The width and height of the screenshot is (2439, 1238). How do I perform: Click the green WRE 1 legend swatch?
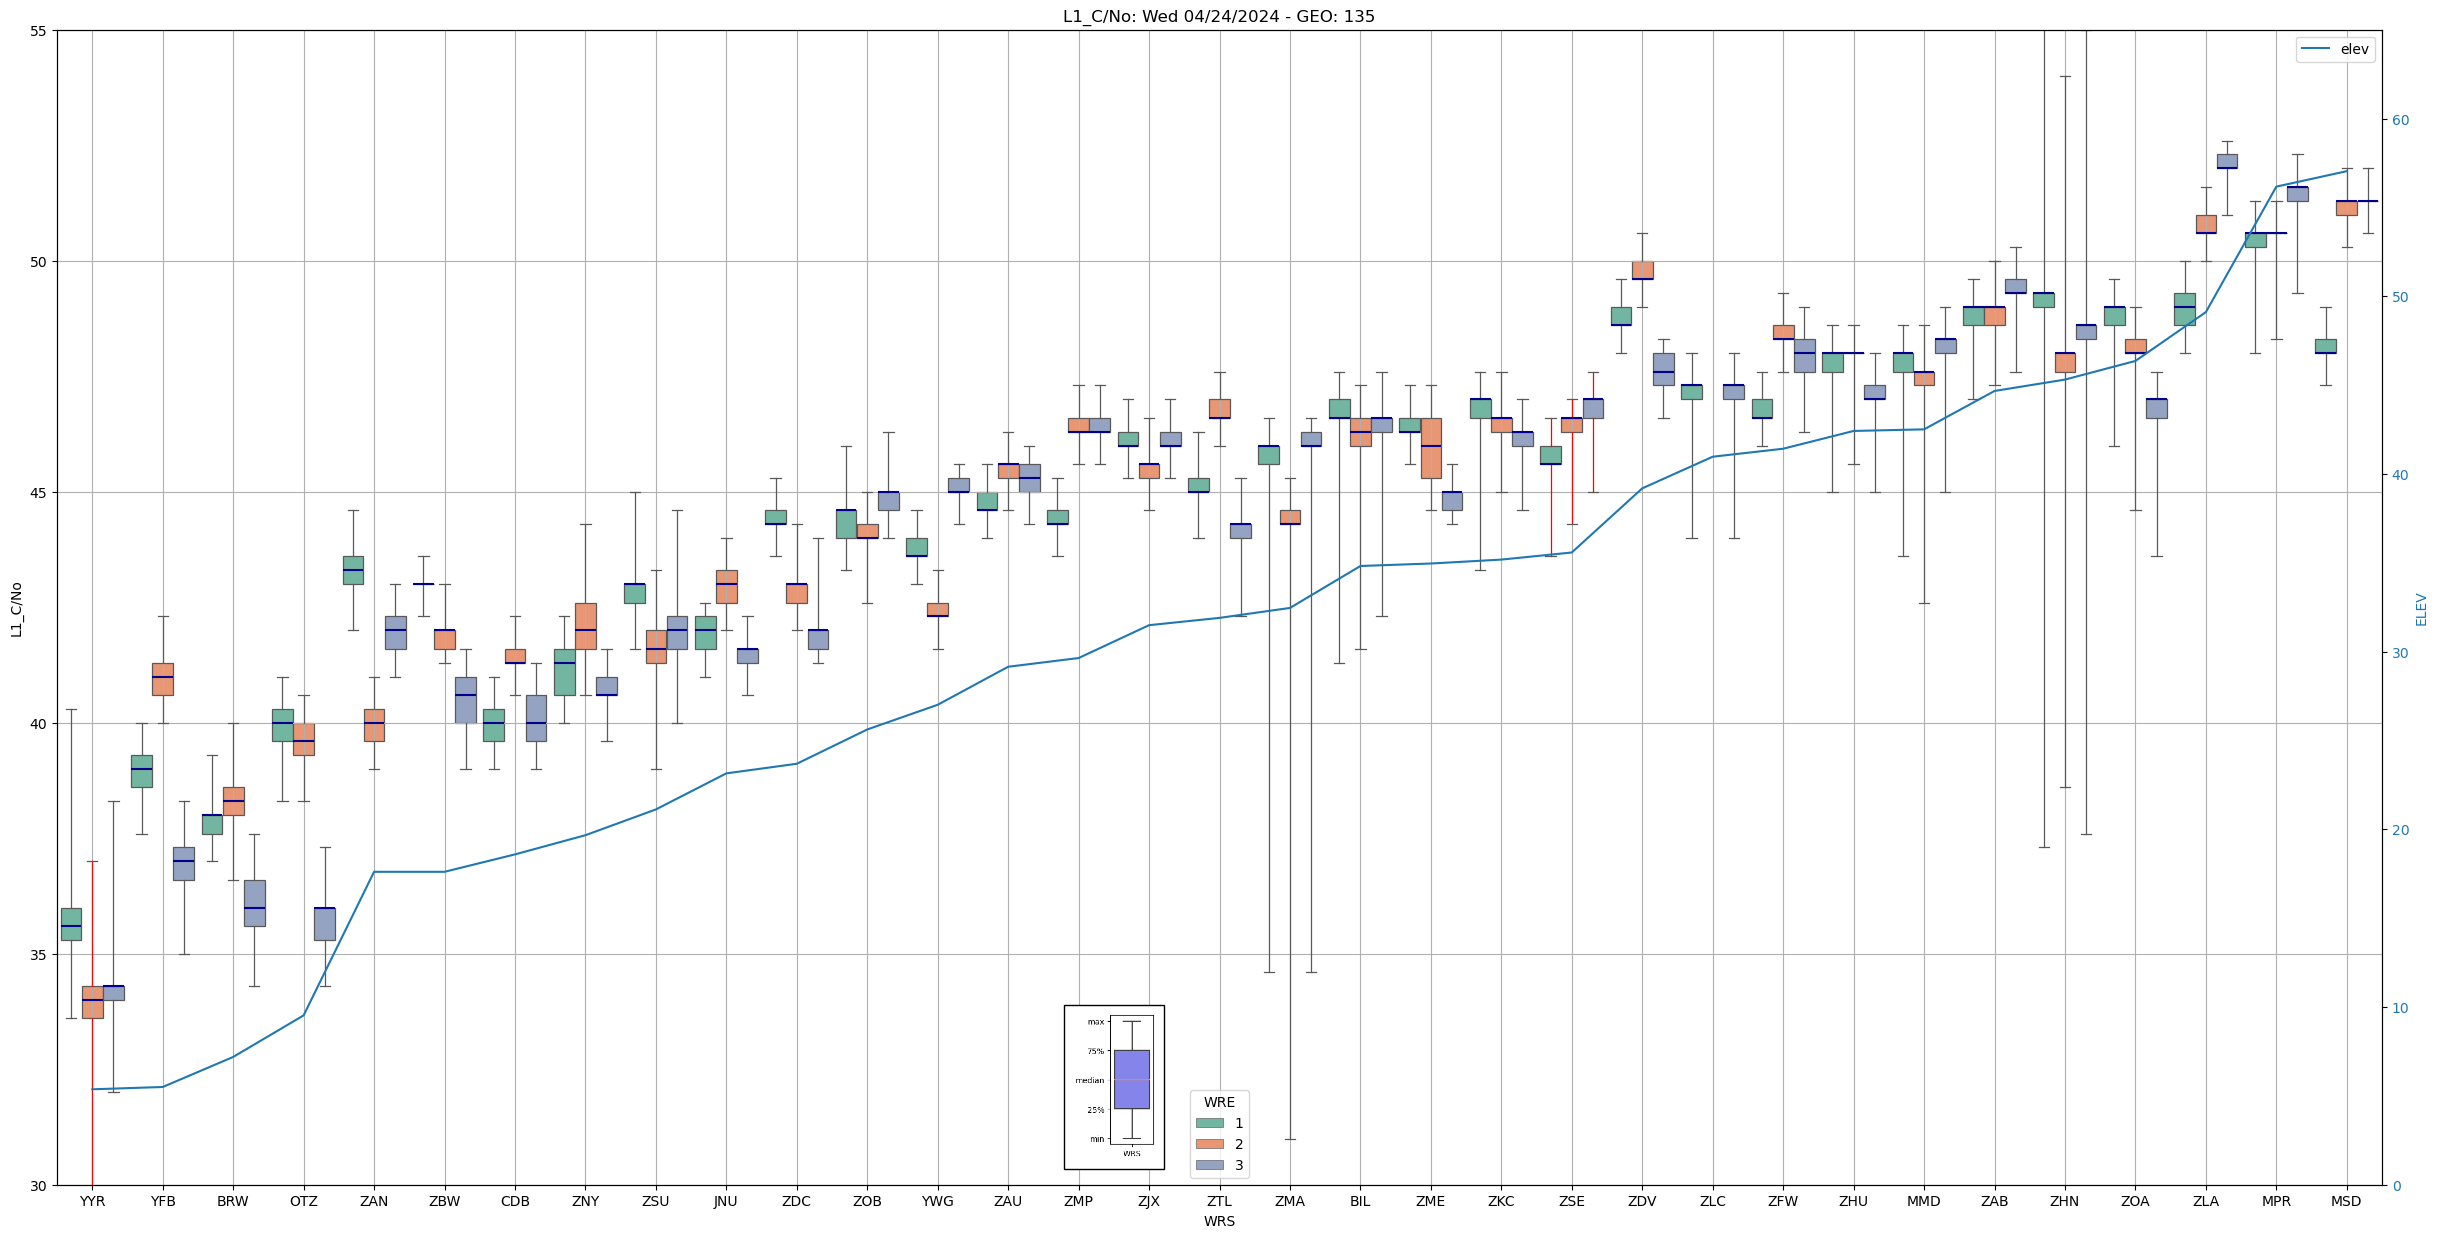(1209, 1123)
